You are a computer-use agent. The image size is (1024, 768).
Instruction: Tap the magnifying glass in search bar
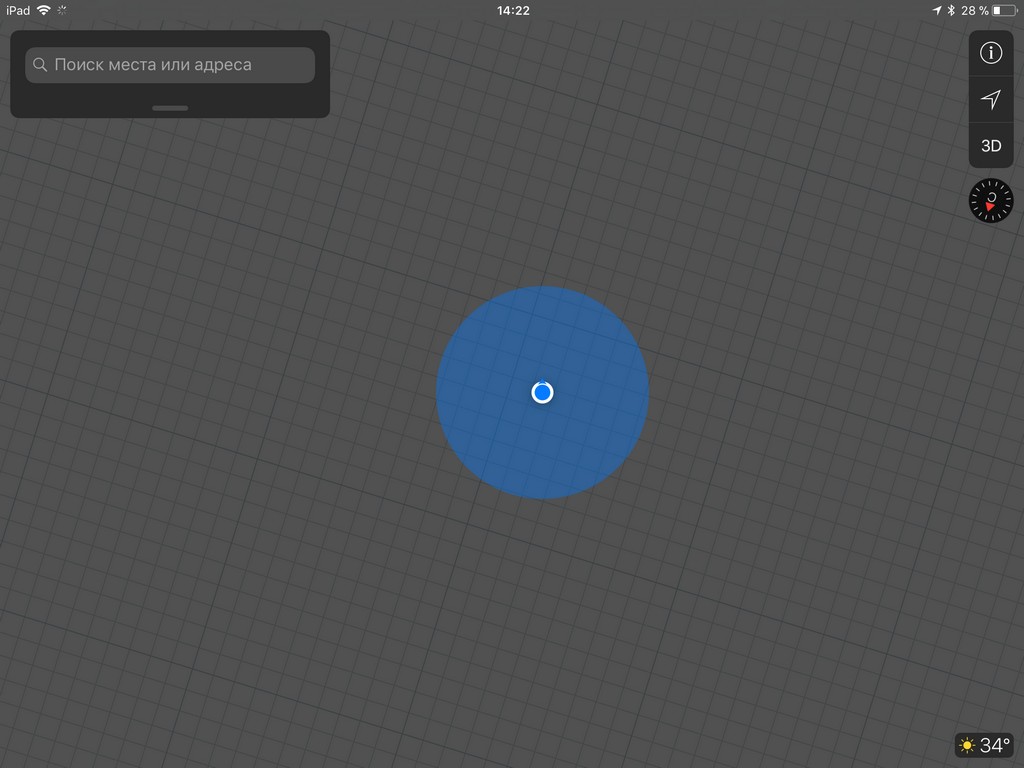pyautogui.click(x=40, y=65)
